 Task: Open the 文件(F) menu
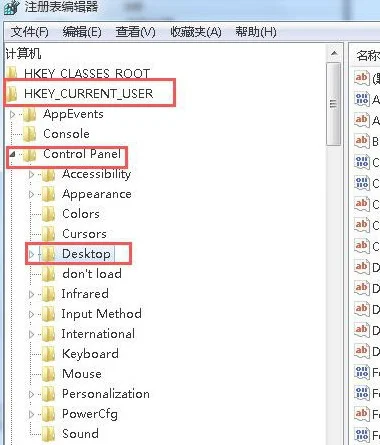tap(30, 32)
